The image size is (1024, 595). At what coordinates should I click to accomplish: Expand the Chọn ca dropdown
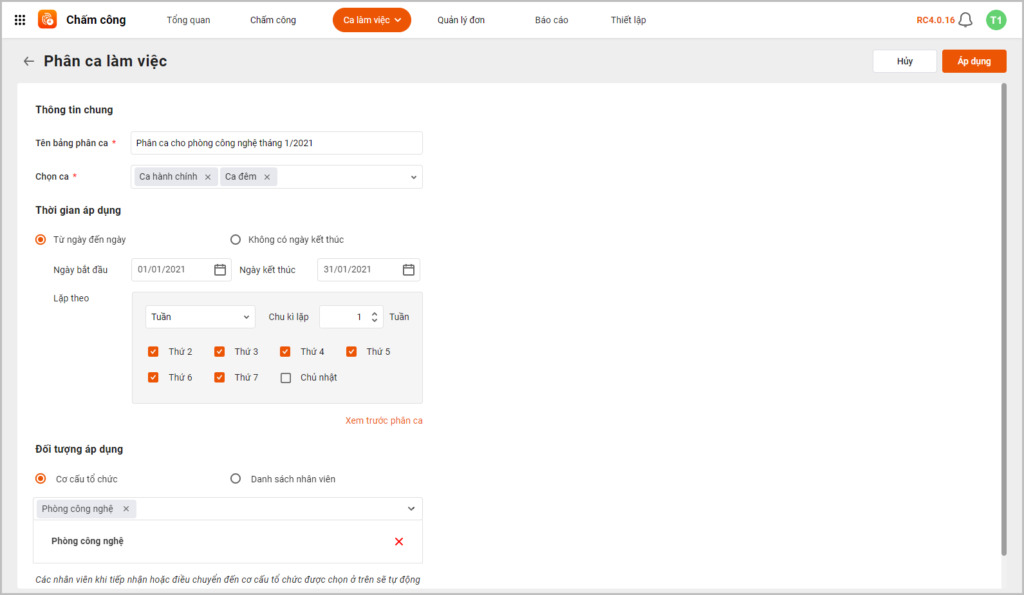pos(413,177)
